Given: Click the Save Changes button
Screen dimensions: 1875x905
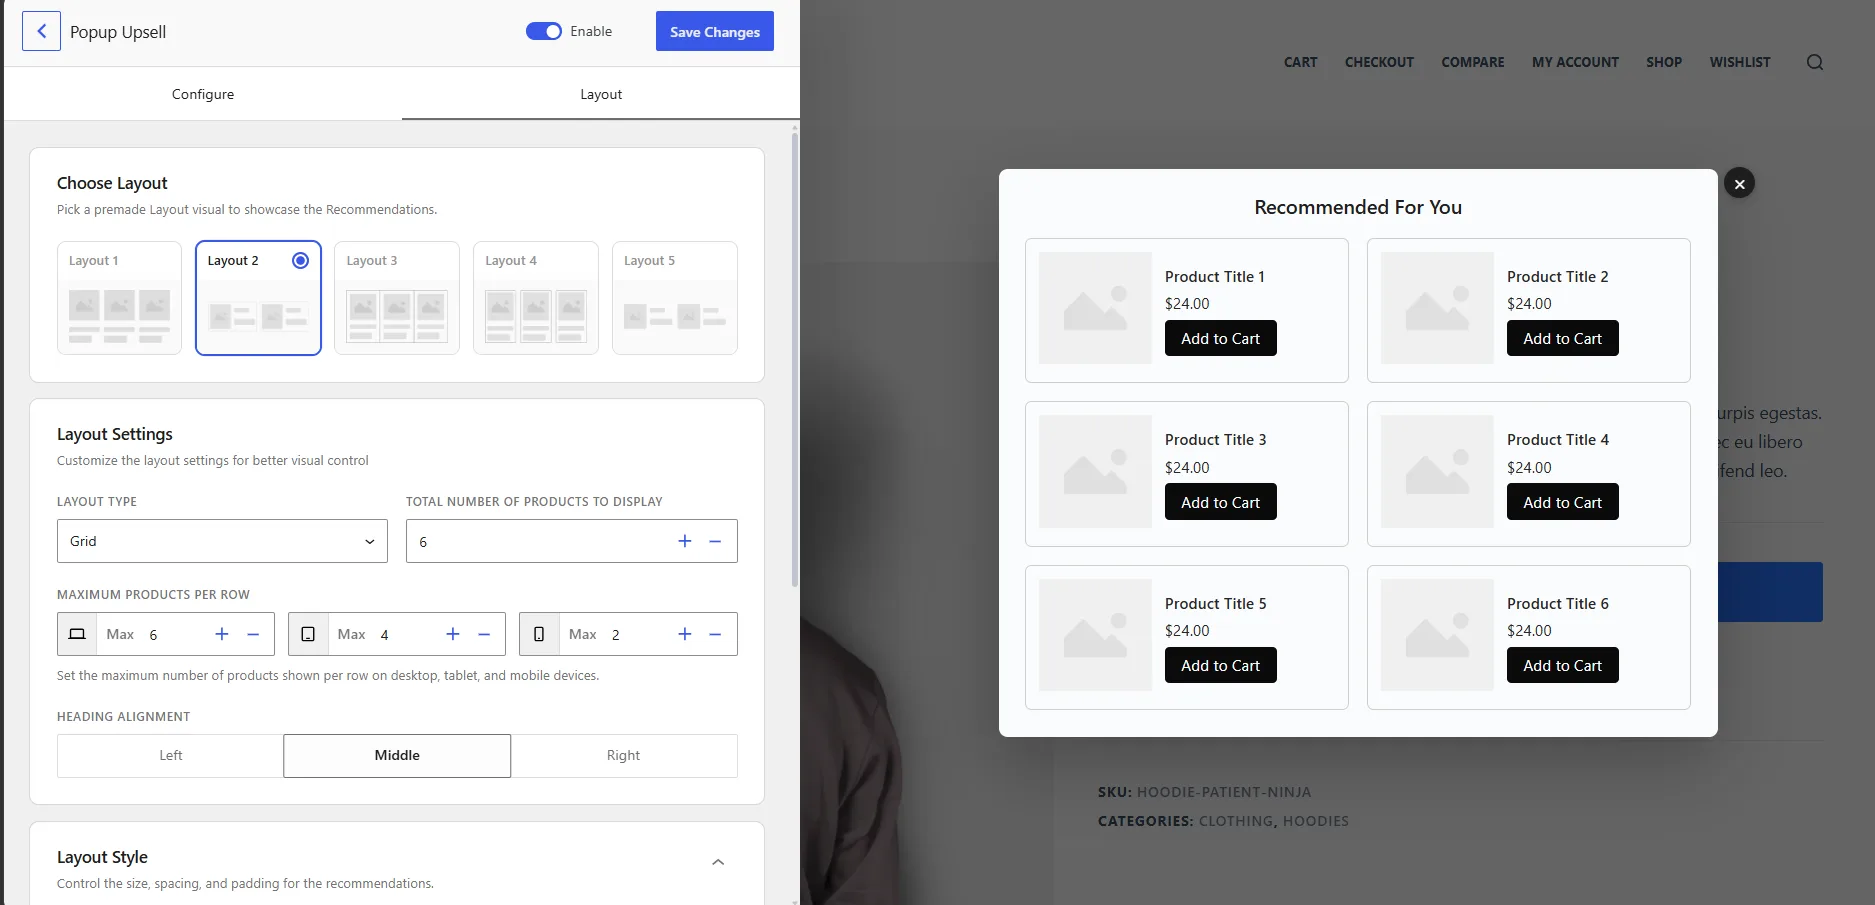Looking at the screenshot, I should (x=715, y=31).
